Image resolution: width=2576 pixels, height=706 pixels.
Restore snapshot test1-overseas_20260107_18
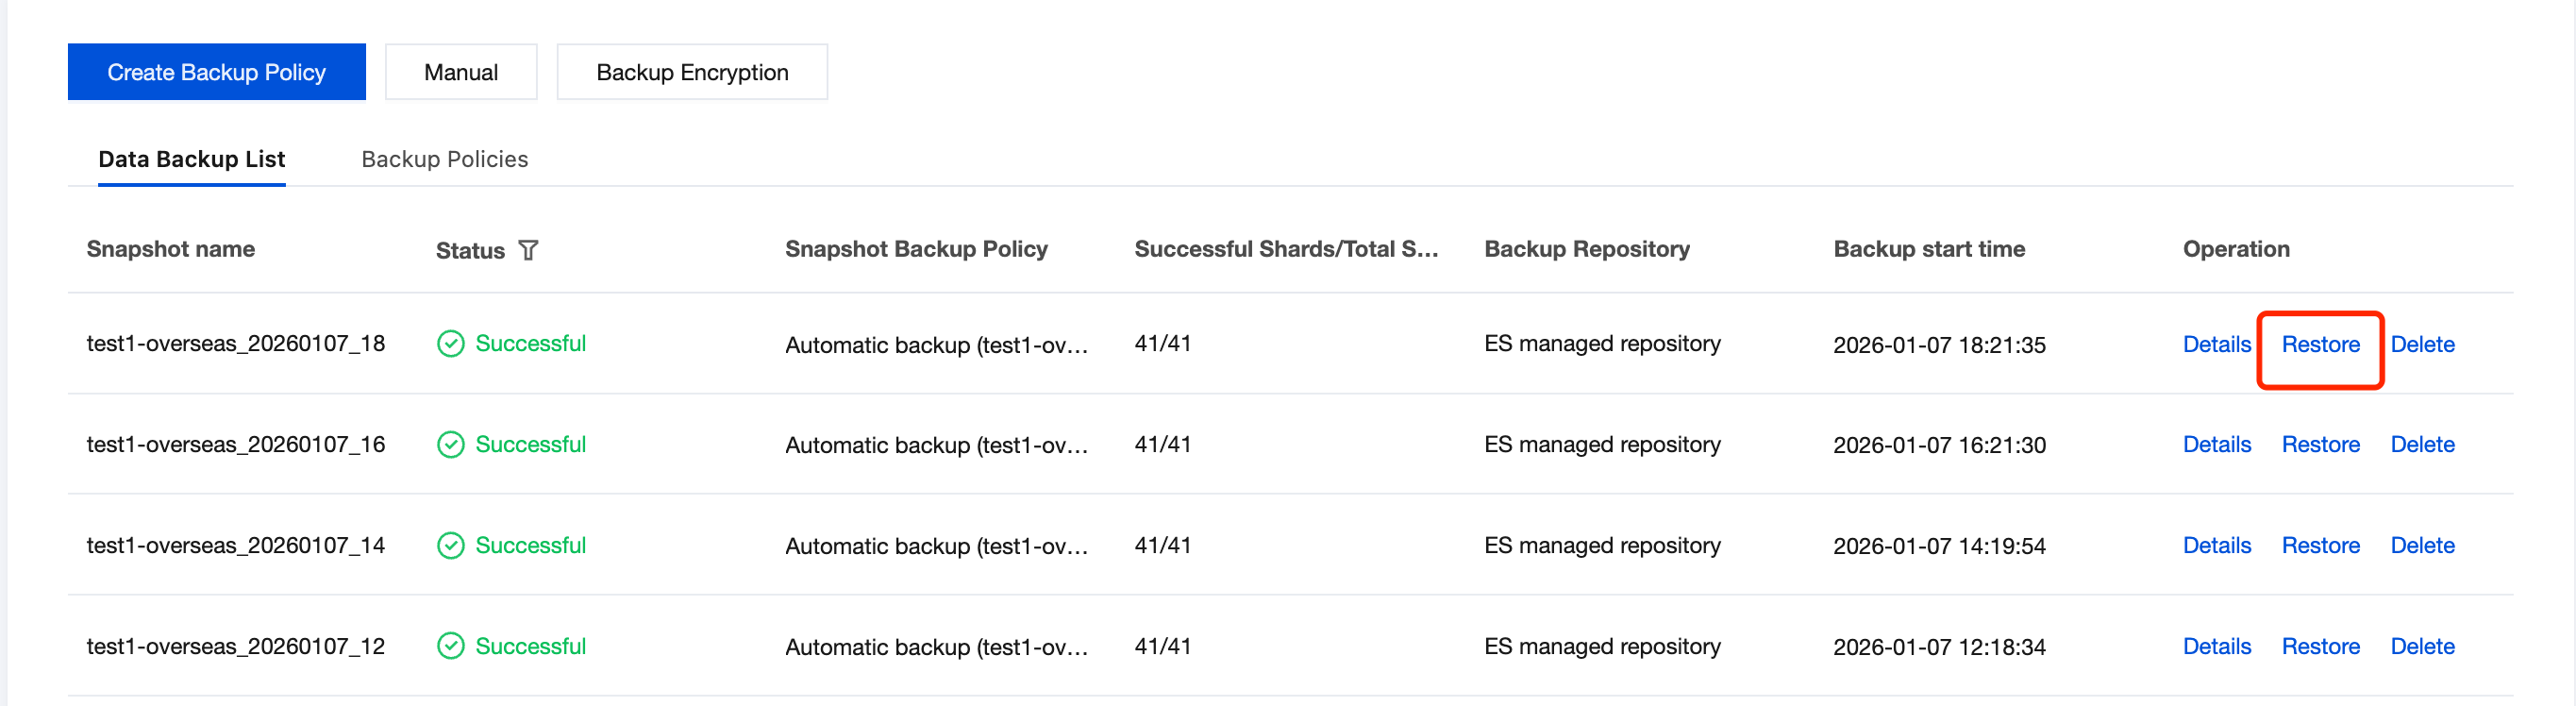click(2320, 344)
